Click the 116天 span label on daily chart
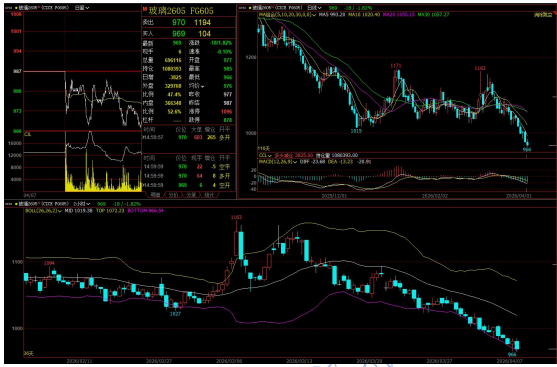 click(x=263, y=148)
